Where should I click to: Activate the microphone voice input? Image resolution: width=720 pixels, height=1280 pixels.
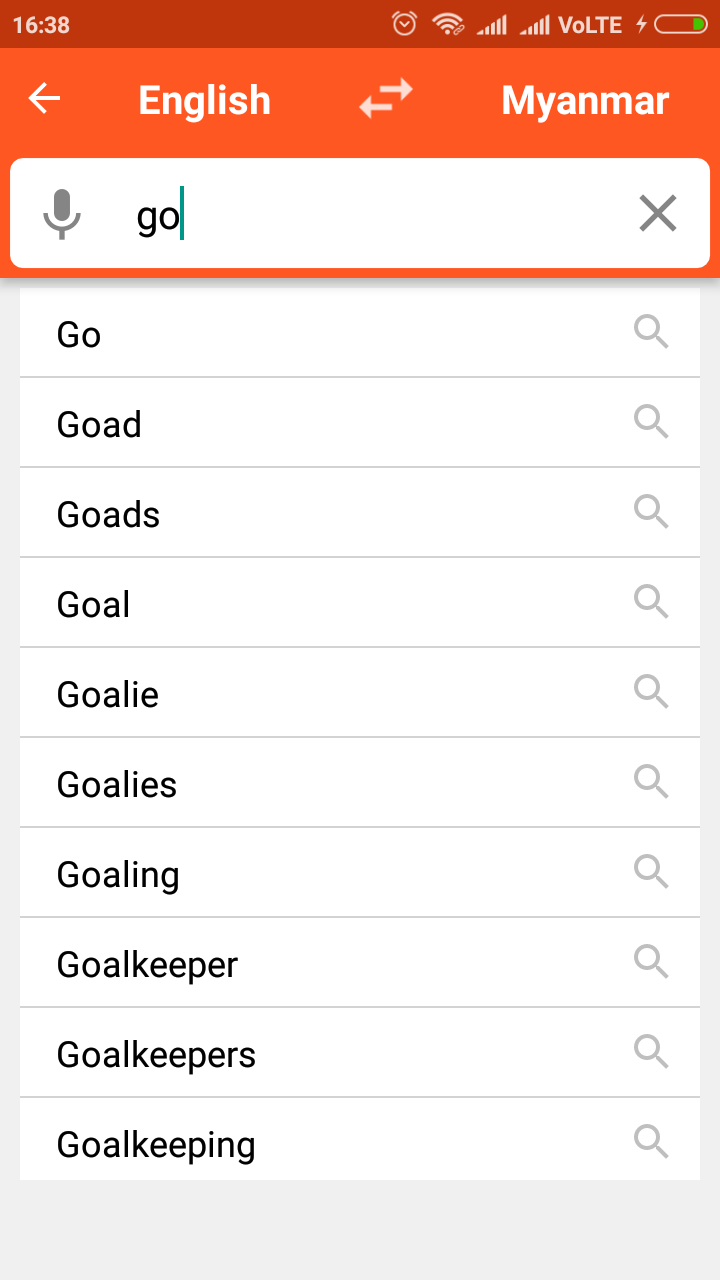62,214
